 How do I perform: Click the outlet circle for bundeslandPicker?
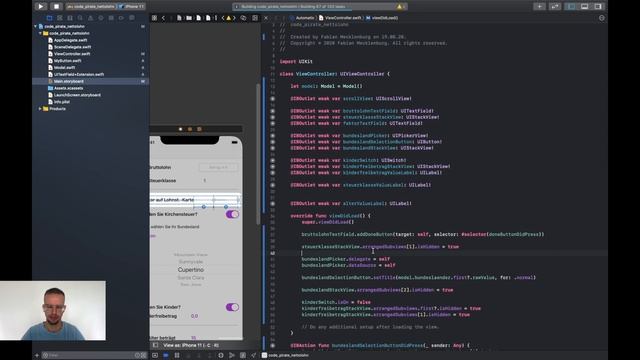click(273, 136)
